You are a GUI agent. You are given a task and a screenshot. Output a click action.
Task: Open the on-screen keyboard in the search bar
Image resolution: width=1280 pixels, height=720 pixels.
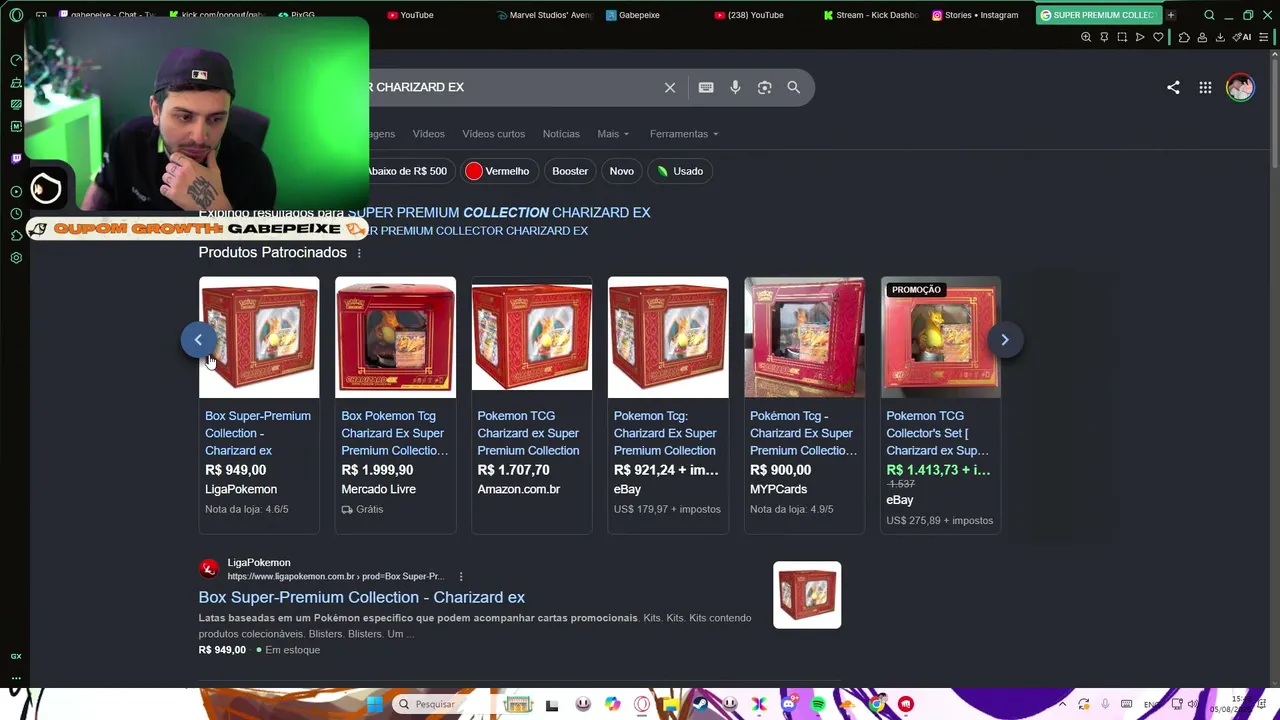coord(706,88)
